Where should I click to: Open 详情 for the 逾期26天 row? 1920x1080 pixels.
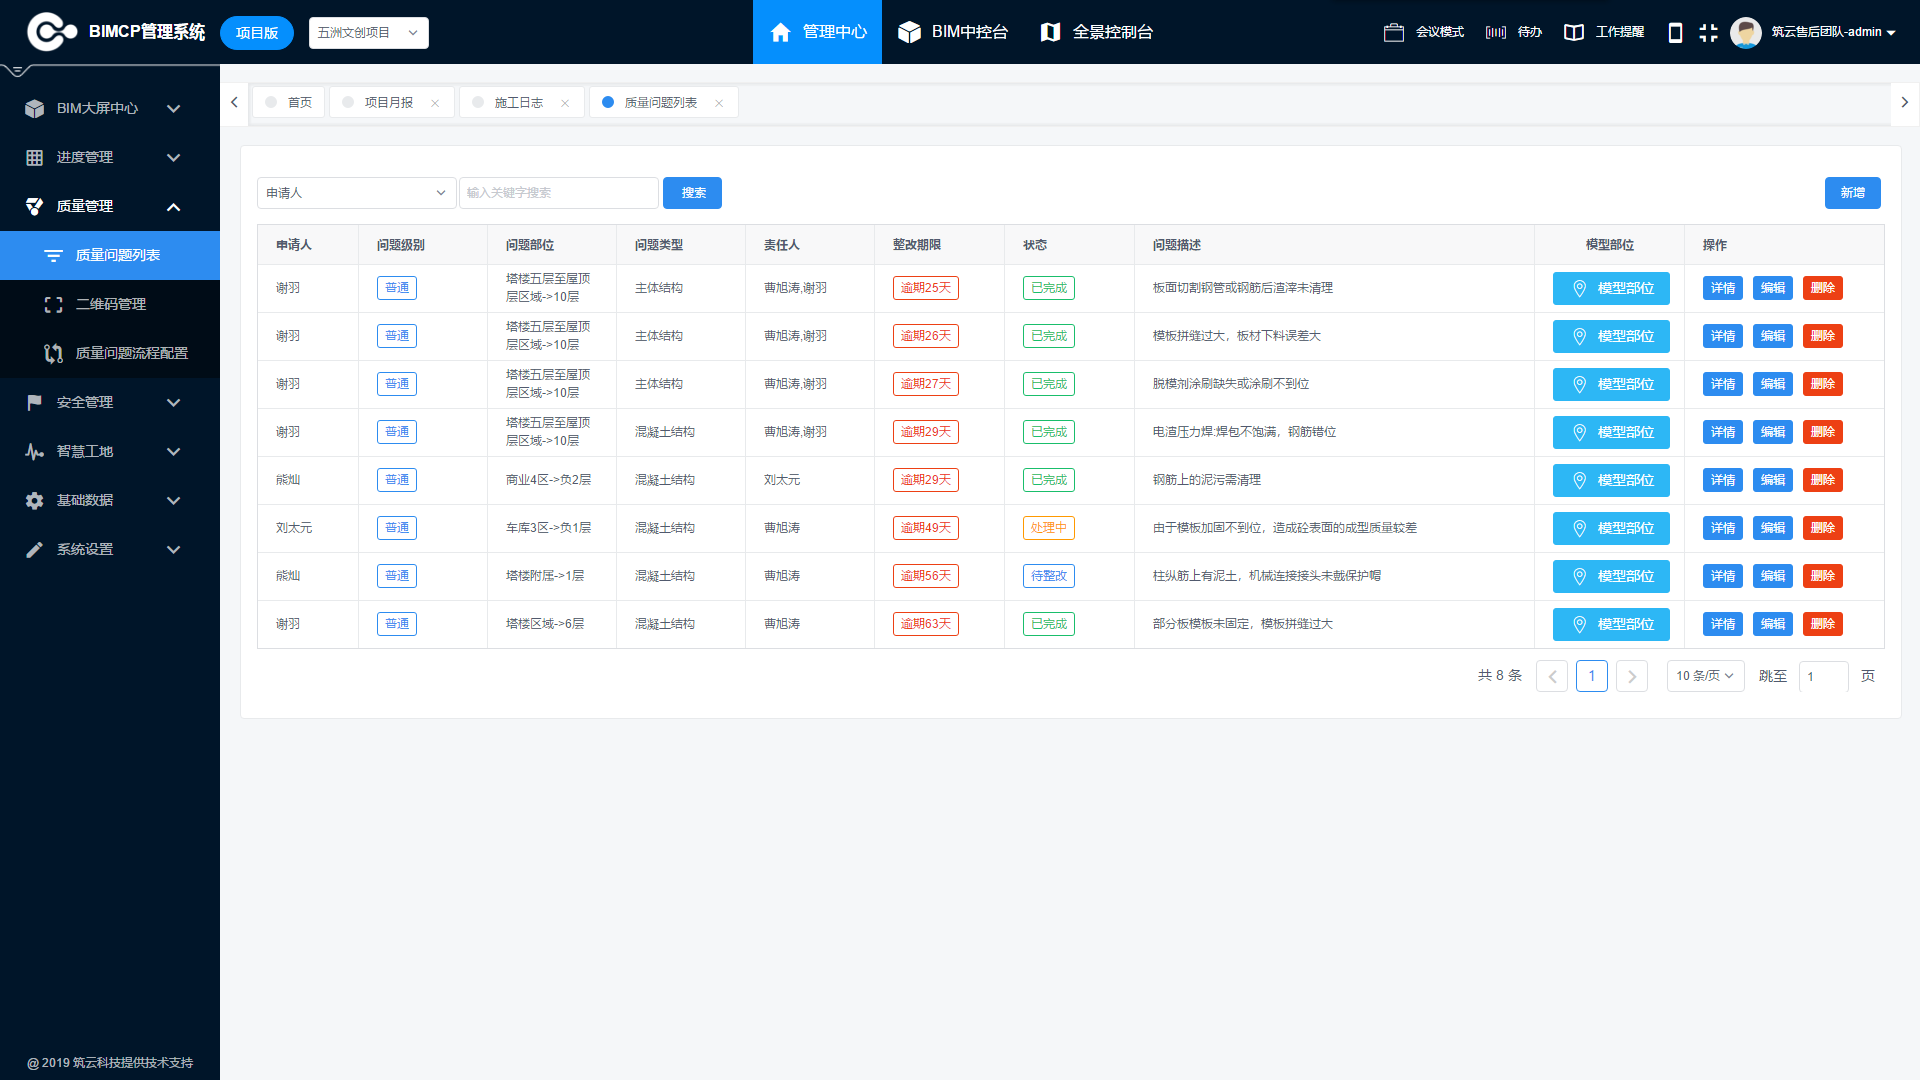coord(1723,336)
